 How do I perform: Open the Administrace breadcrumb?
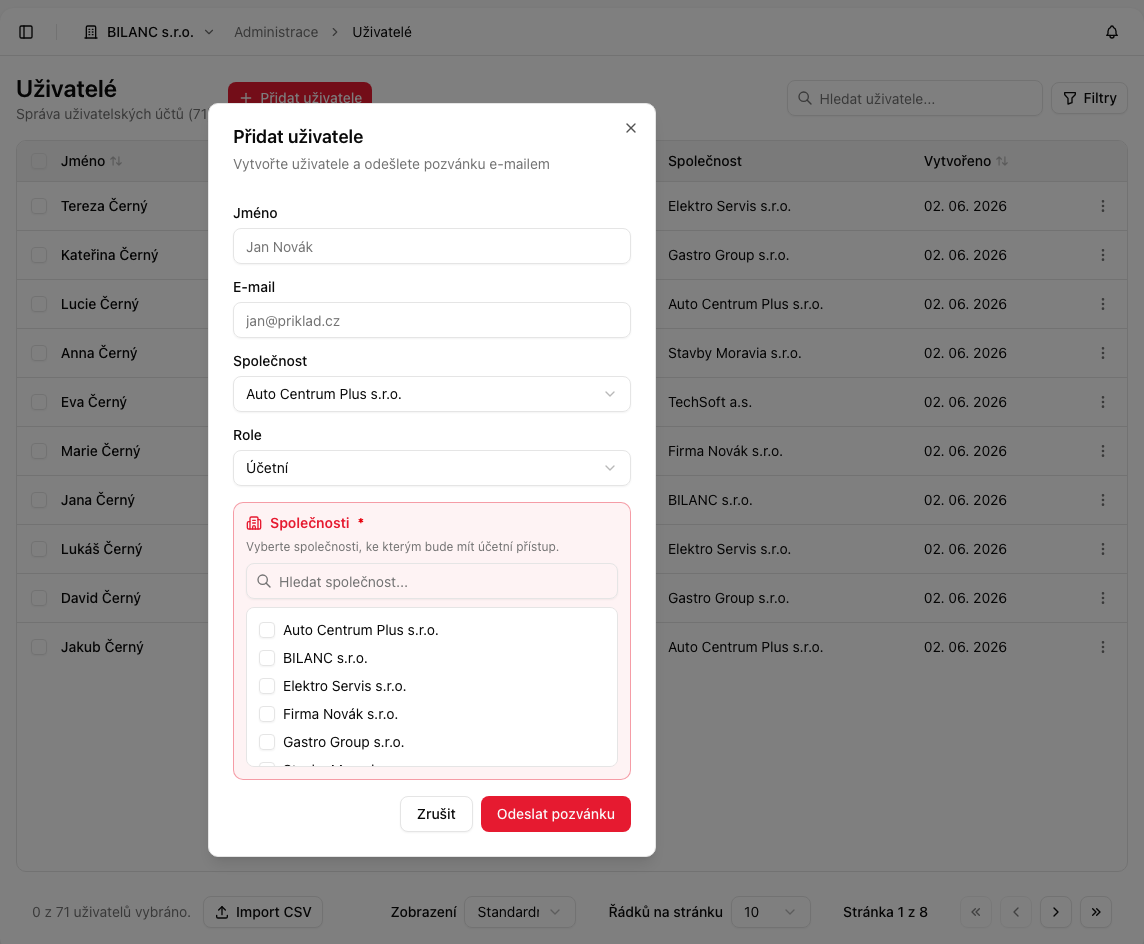tap(276, 32)
